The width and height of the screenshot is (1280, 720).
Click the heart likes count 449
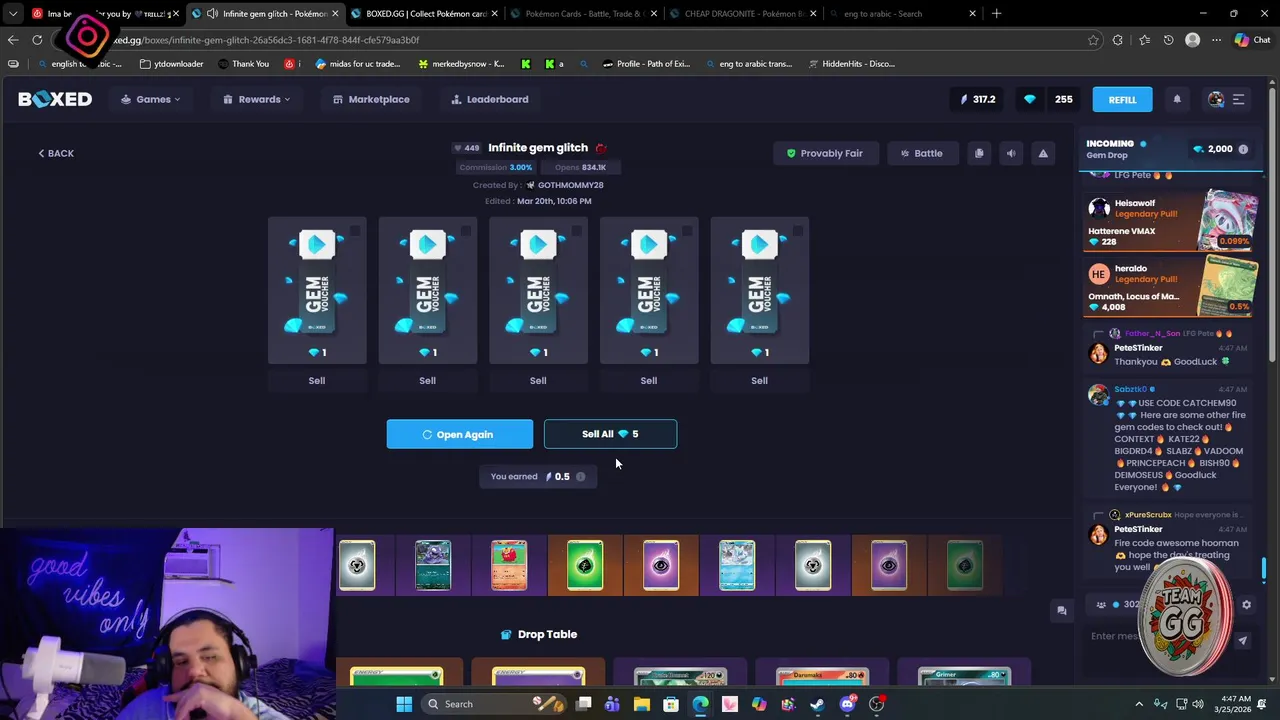466,148
